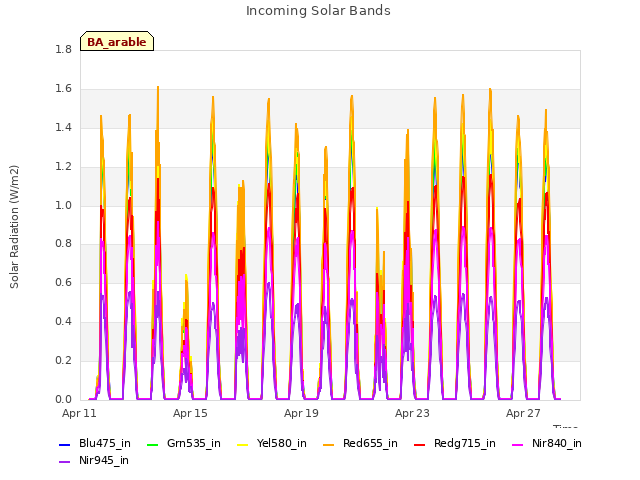Click the magenta Nir840_in legend swatch
Screen dimensions: 640x480
click(x=518, y=444)
